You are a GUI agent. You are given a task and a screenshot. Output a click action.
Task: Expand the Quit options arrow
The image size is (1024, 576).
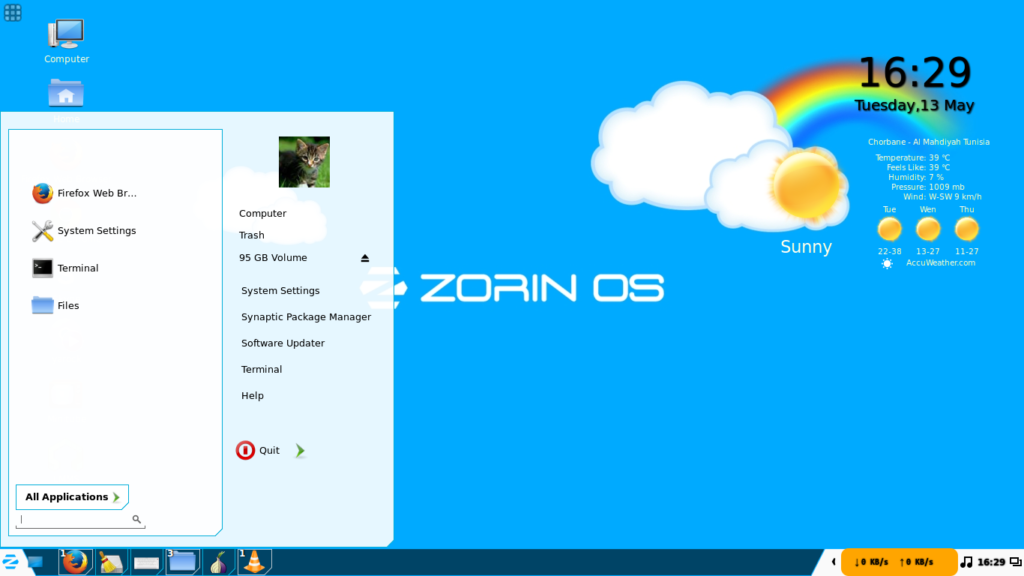coord(300,451)
